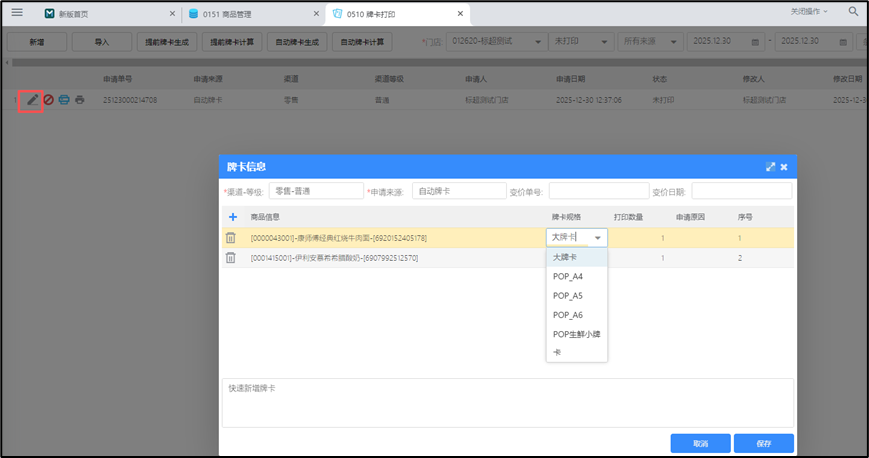The height and width of the screenshot is (458, 869).
Task: Click the black printer icon in the row
Action: 80,100
